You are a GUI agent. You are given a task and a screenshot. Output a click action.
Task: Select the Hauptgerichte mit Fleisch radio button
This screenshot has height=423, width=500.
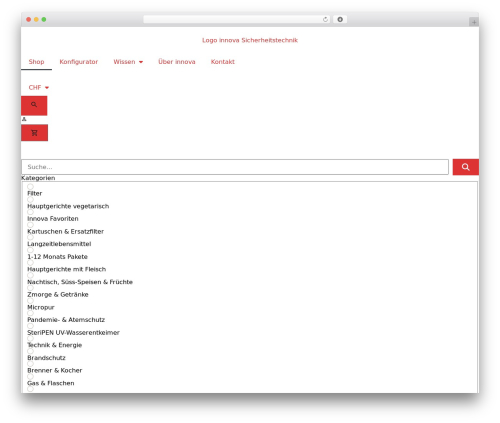tap(30, 263)
